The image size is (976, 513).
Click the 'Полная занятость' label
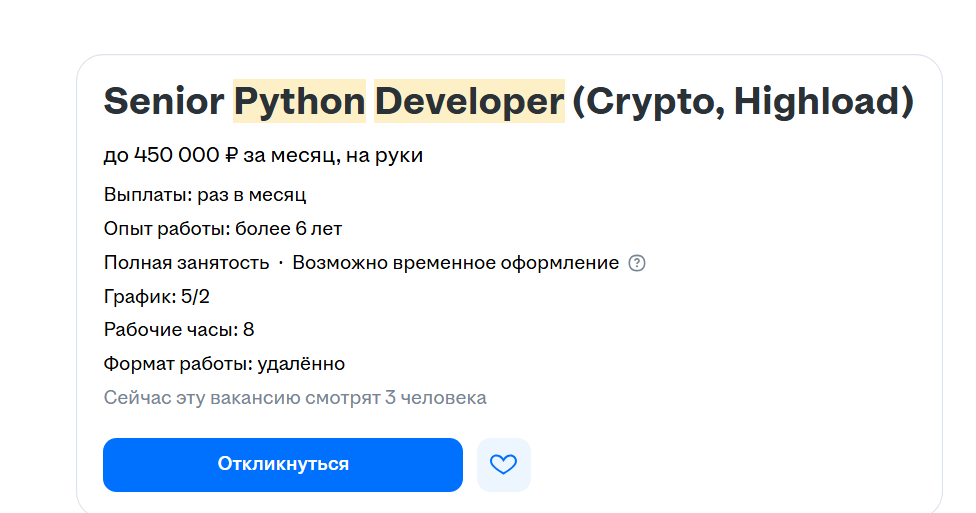click(x=186, y=263)
